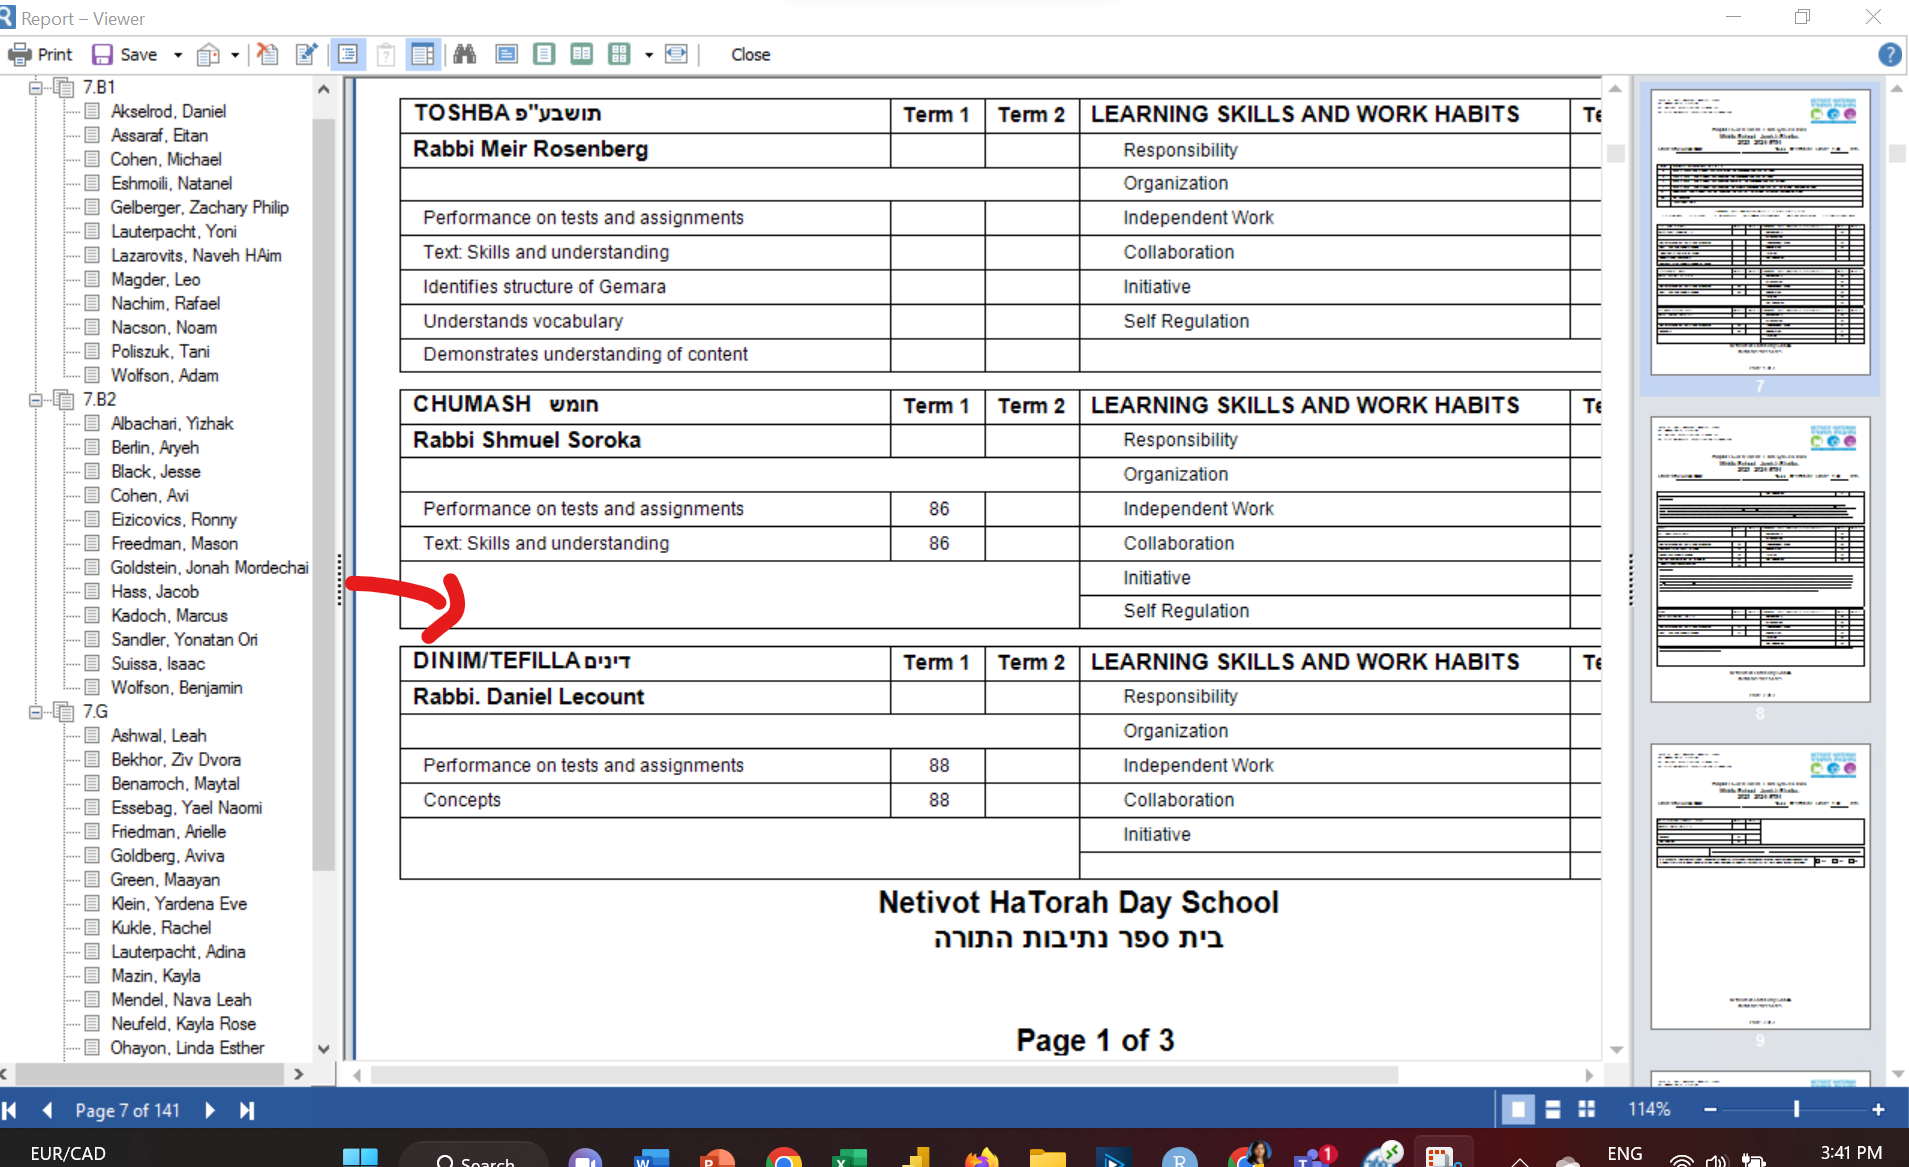The height and width of the screenshot is (1167, 1909).
Task: Click the page width fit icon
Action: click(677, 54)
